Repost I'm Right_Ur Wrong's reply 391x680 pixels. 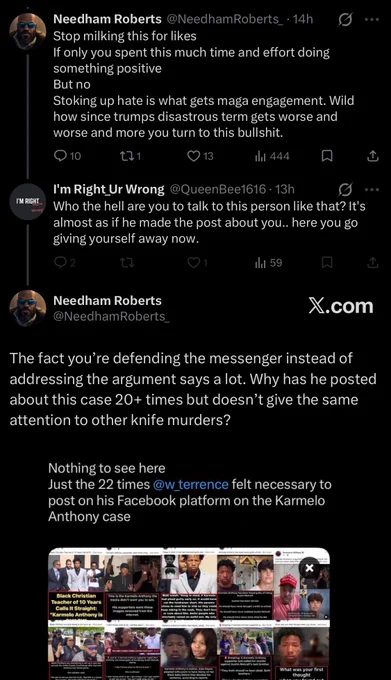pyautogui.click(x=127, y=262)
